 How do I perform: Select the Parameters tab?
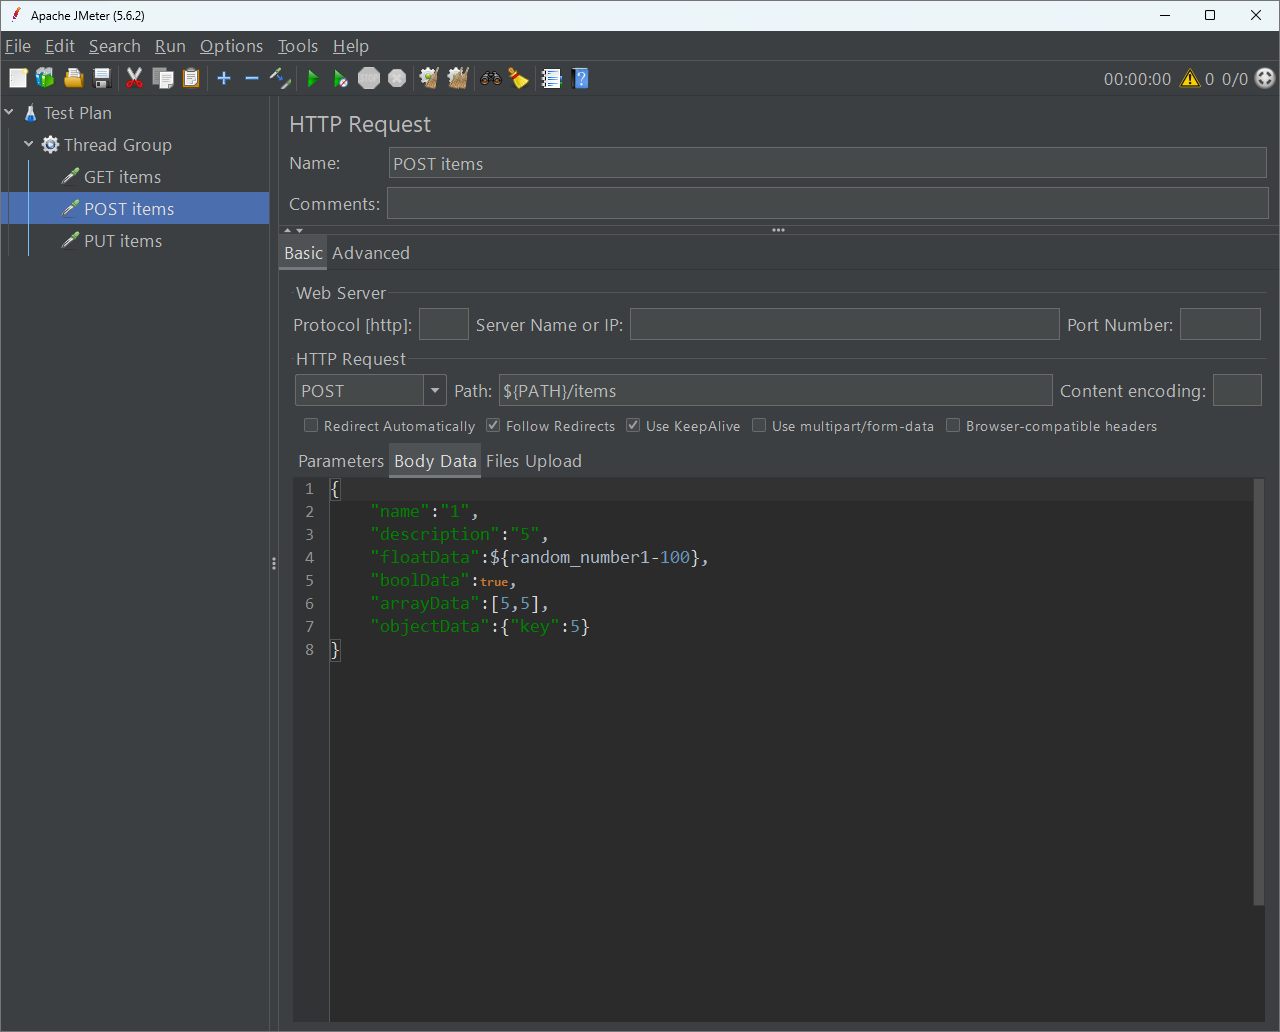point(340,461)
